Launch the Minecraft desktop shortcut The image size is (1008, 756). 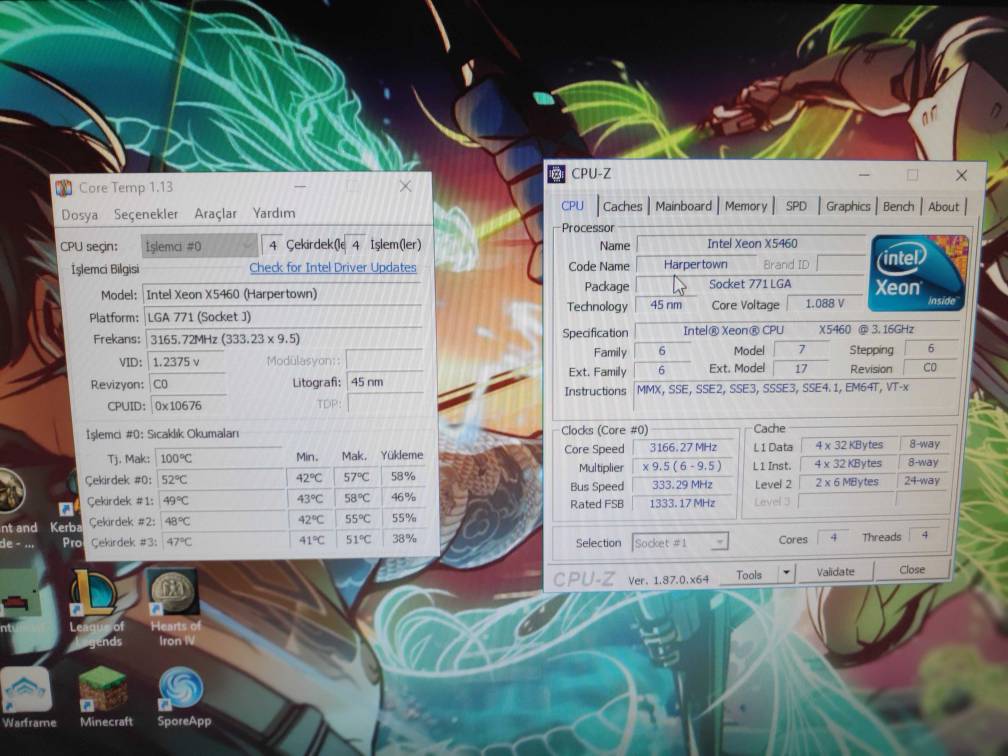[x=105, y=698]
